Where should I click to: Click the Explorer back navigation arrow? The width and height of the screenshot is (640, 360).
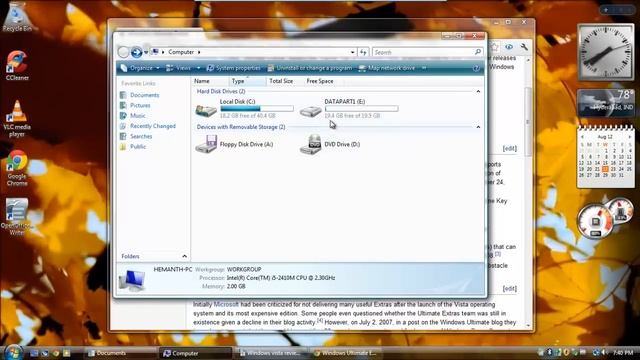(123, 52)
